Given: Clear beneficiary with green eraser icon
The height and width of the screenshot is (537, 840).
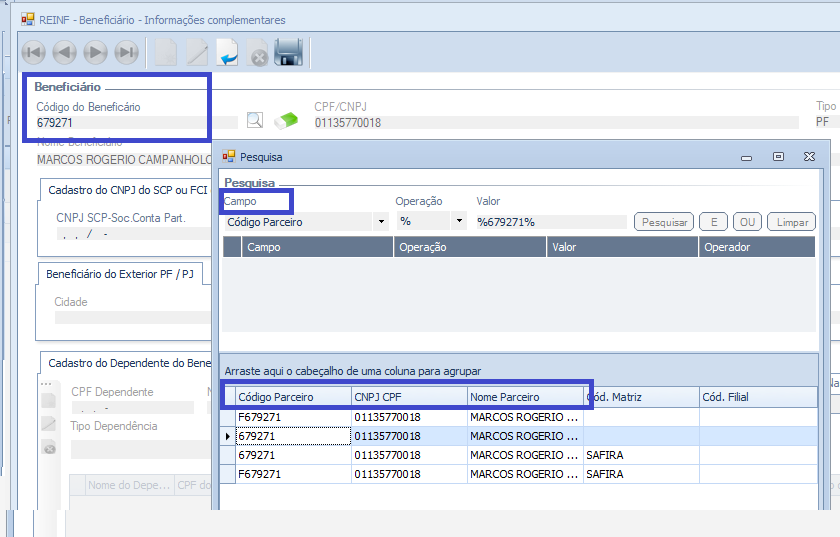Looking at the screenshot, I should (x=286, y=120).
